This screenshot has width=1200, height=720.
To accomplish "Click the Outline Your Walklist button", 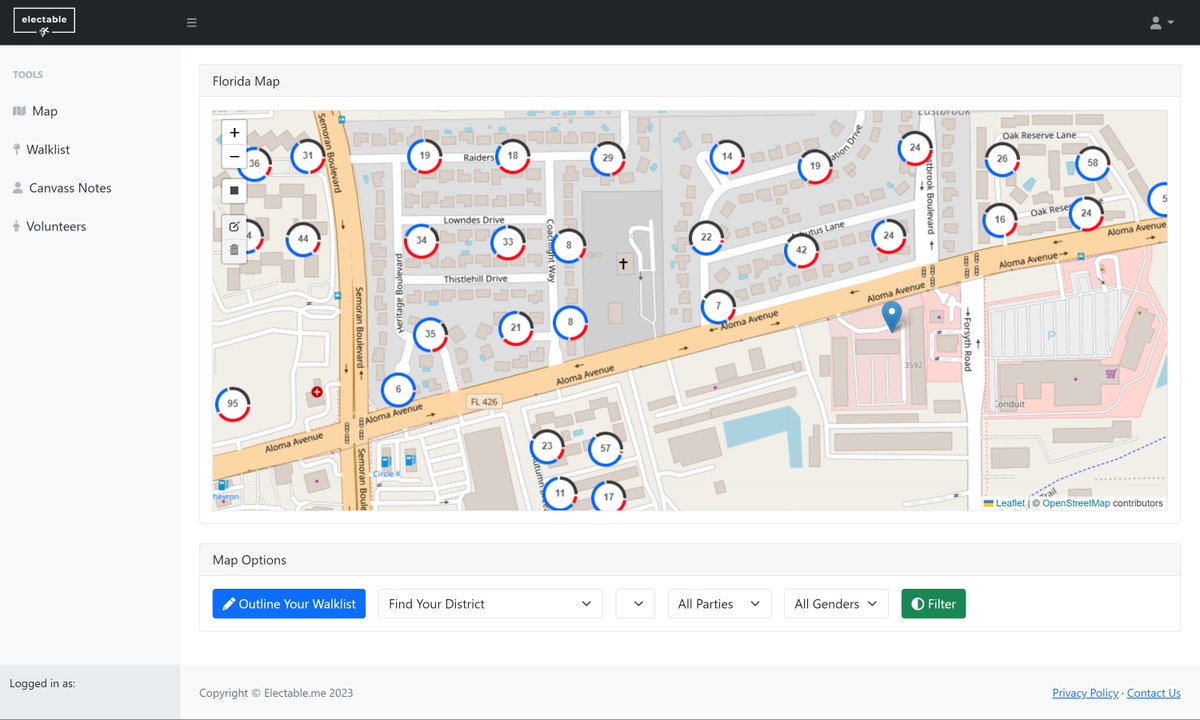I will click(289, 604).
